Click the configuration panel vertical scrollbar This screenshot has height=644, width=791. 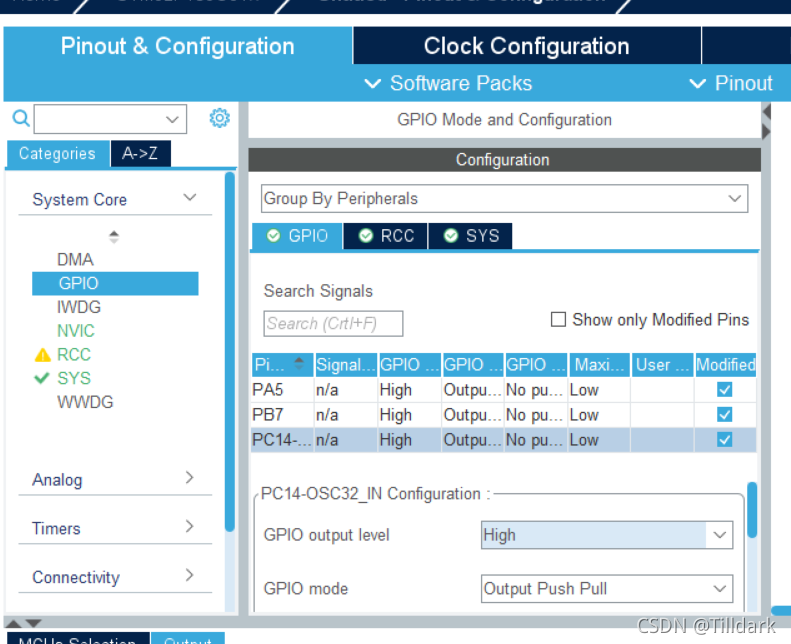click(752, 510)
